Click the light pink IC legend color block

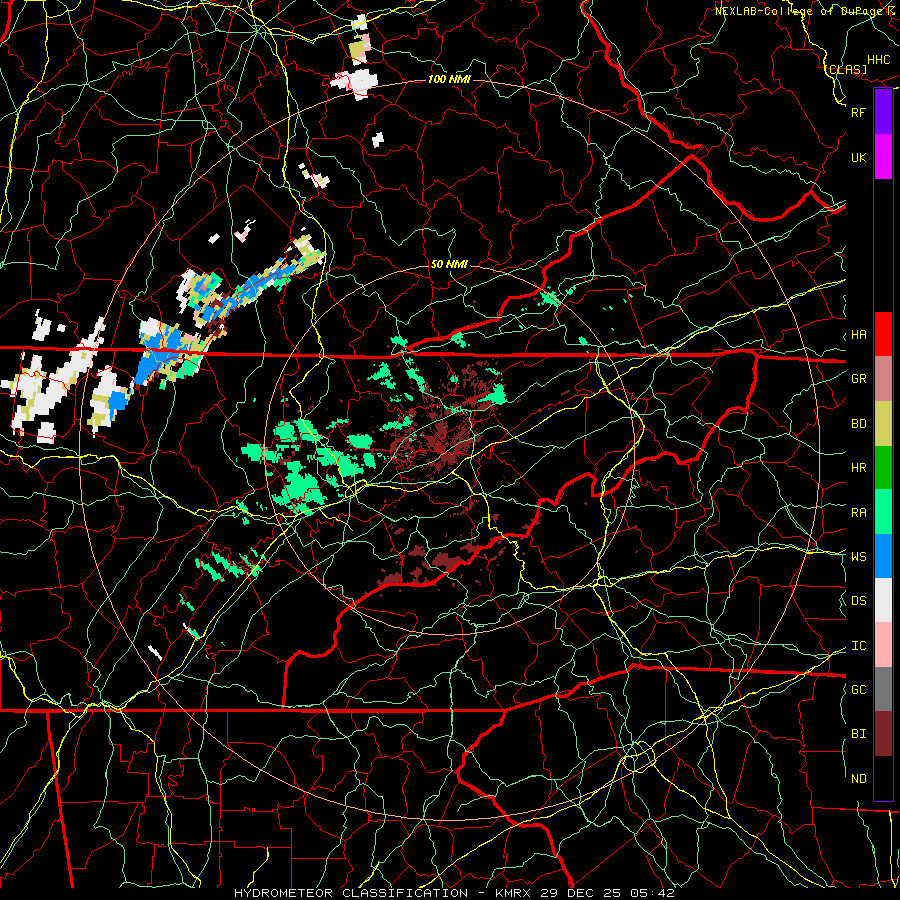(x=883, y=645)
